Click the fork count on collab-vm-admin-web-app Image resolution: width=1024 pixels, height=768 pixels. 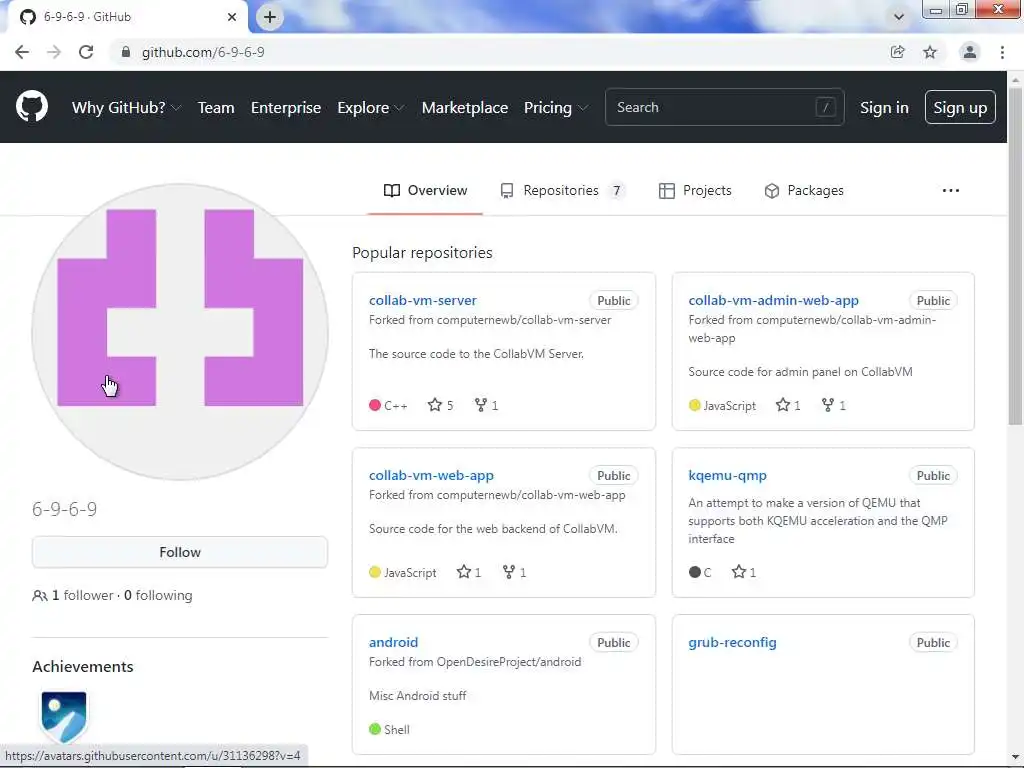pos(834,406)
